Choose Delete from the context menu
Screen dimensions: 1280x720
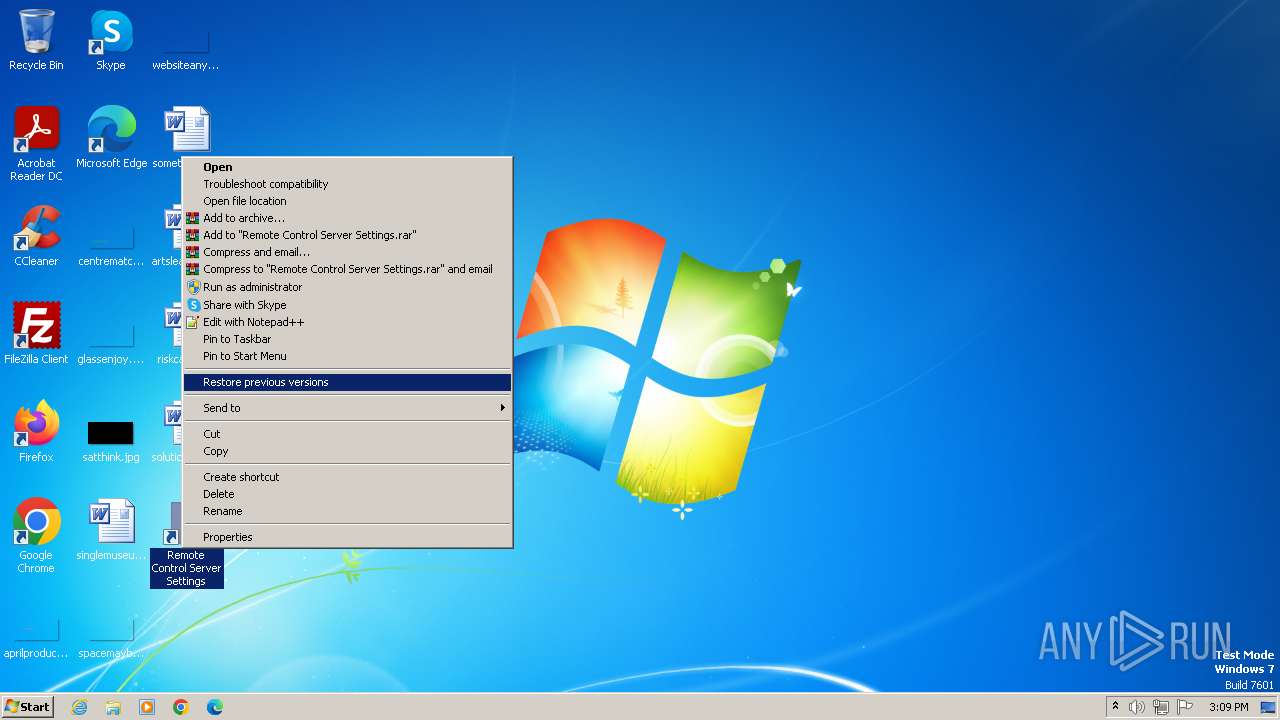pyautogui.click(x=348, y=494)
